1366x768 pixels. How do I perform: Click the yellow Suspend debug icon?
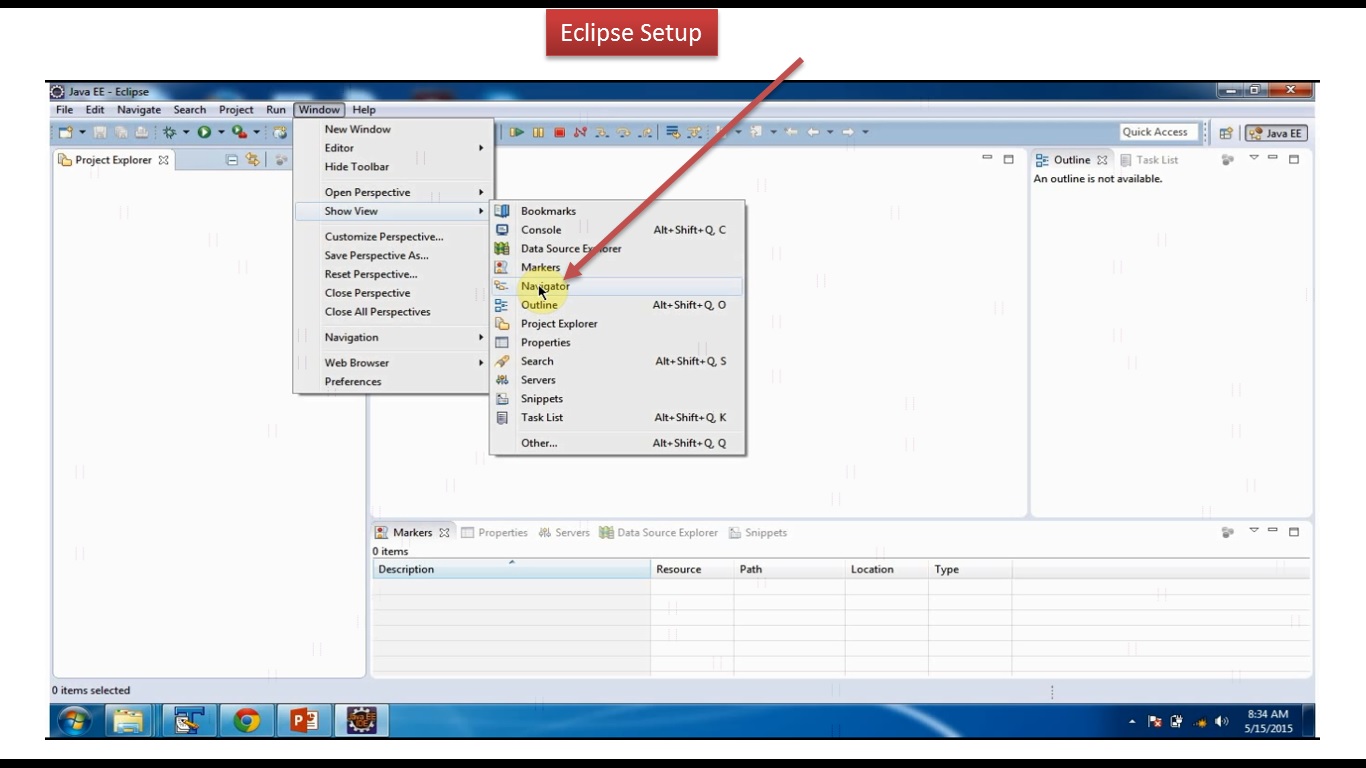point(538,132)
